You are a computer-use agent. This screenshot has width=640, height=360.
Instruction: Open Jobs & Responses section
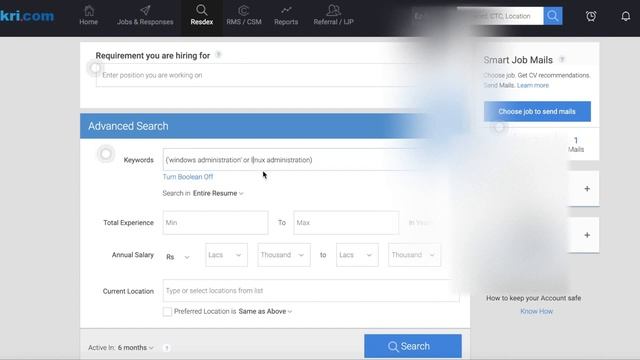click(145, 16)
